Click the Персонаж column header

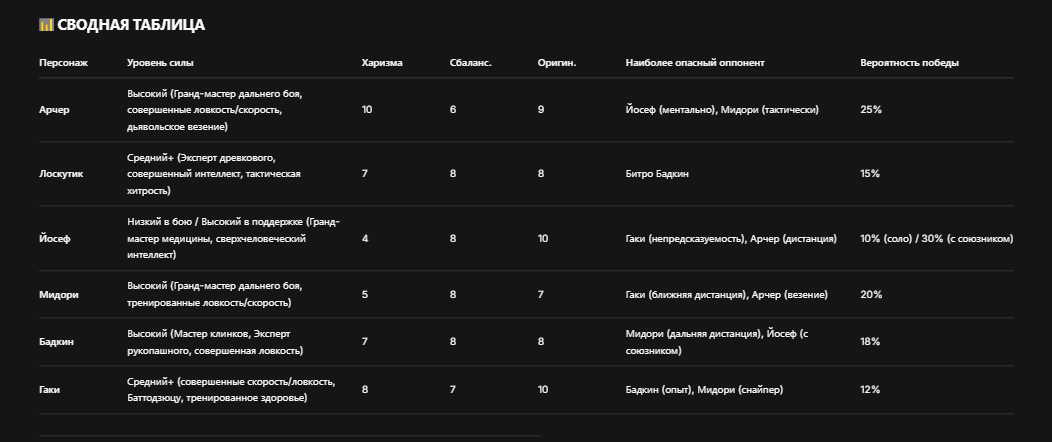tap(64, 63)
